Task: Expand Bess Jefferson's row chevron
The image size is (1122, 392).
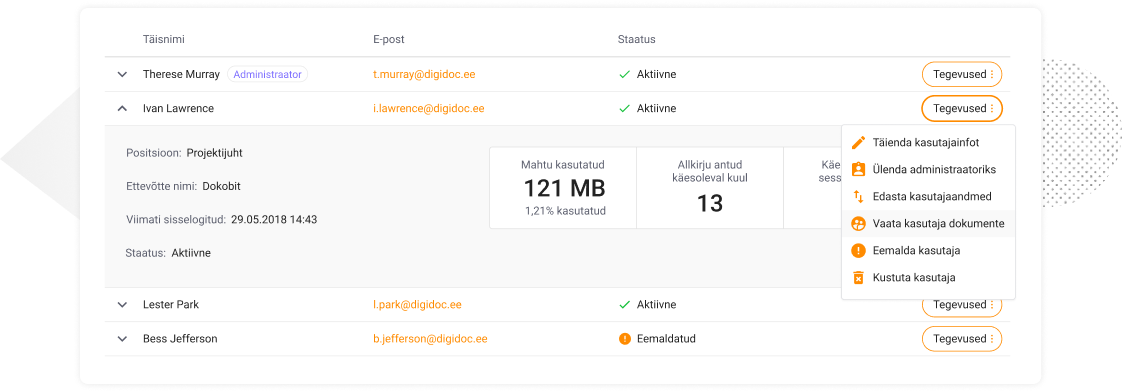Action: 122,338
